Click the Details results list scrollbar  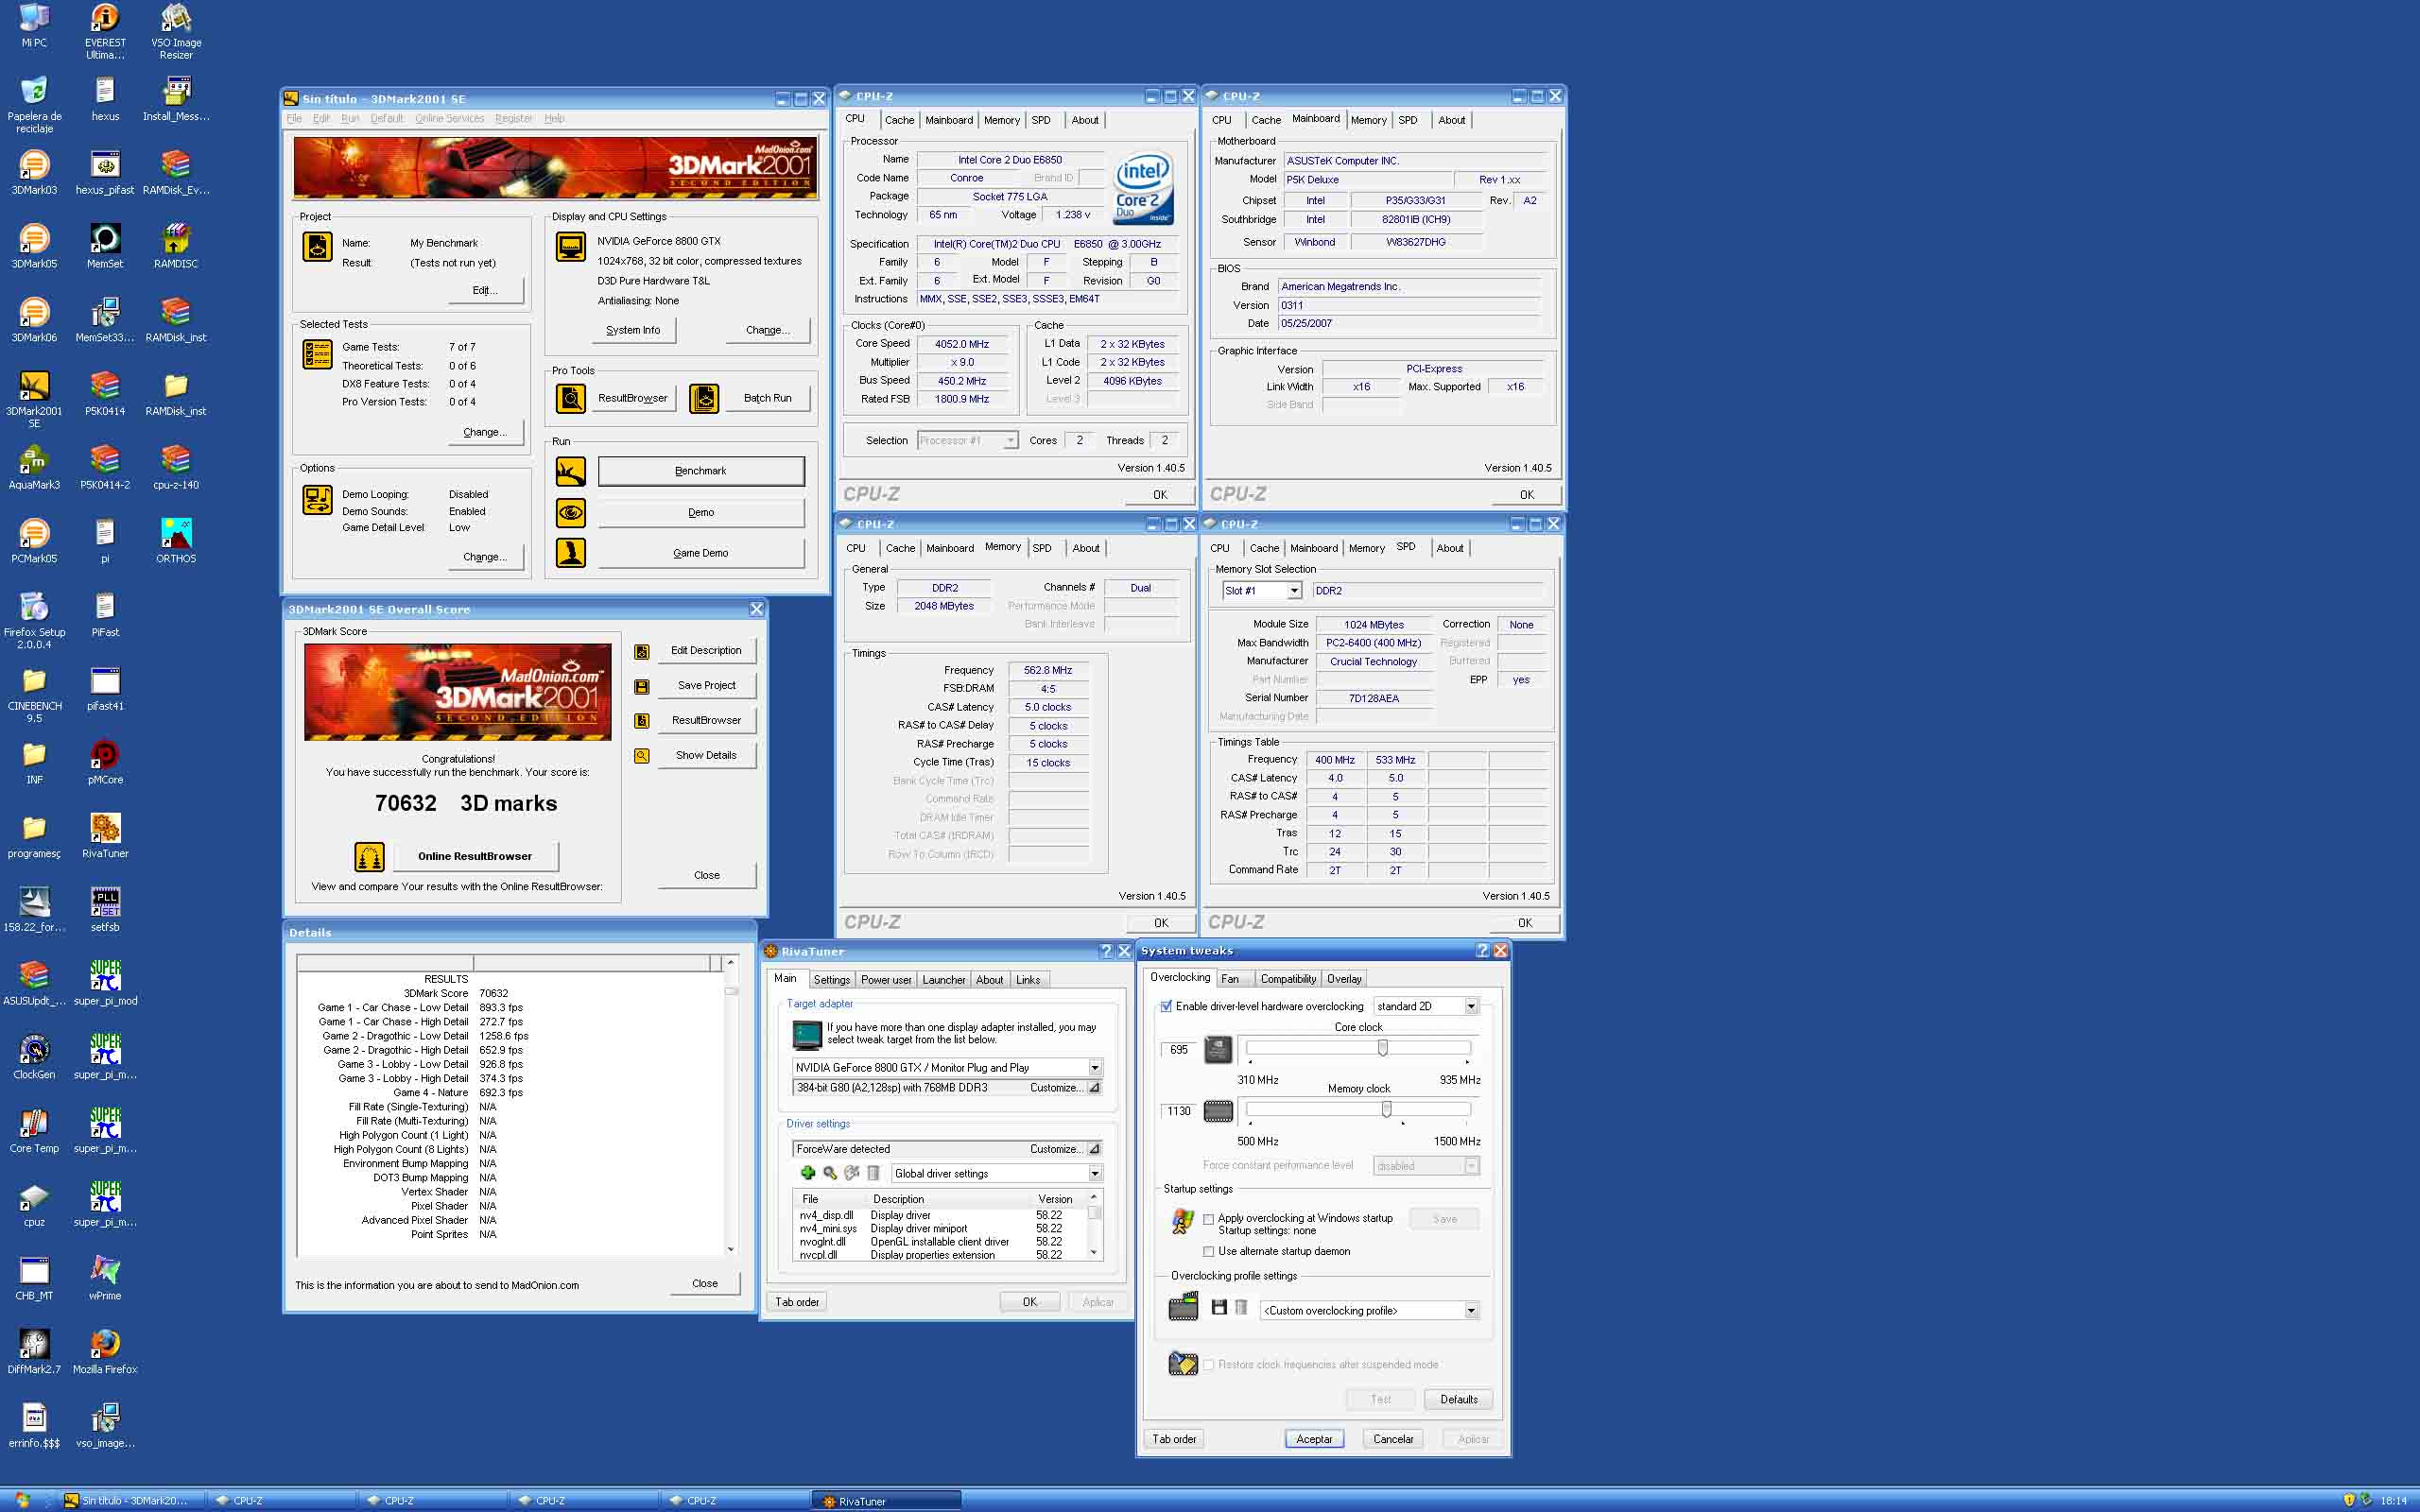[x=731, y=1105]
